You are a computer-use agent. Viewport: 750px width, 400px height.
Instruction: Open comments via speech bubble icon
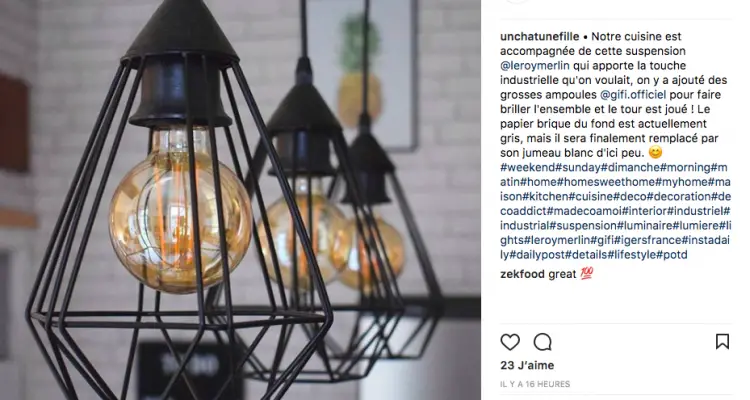click(542, 342)
